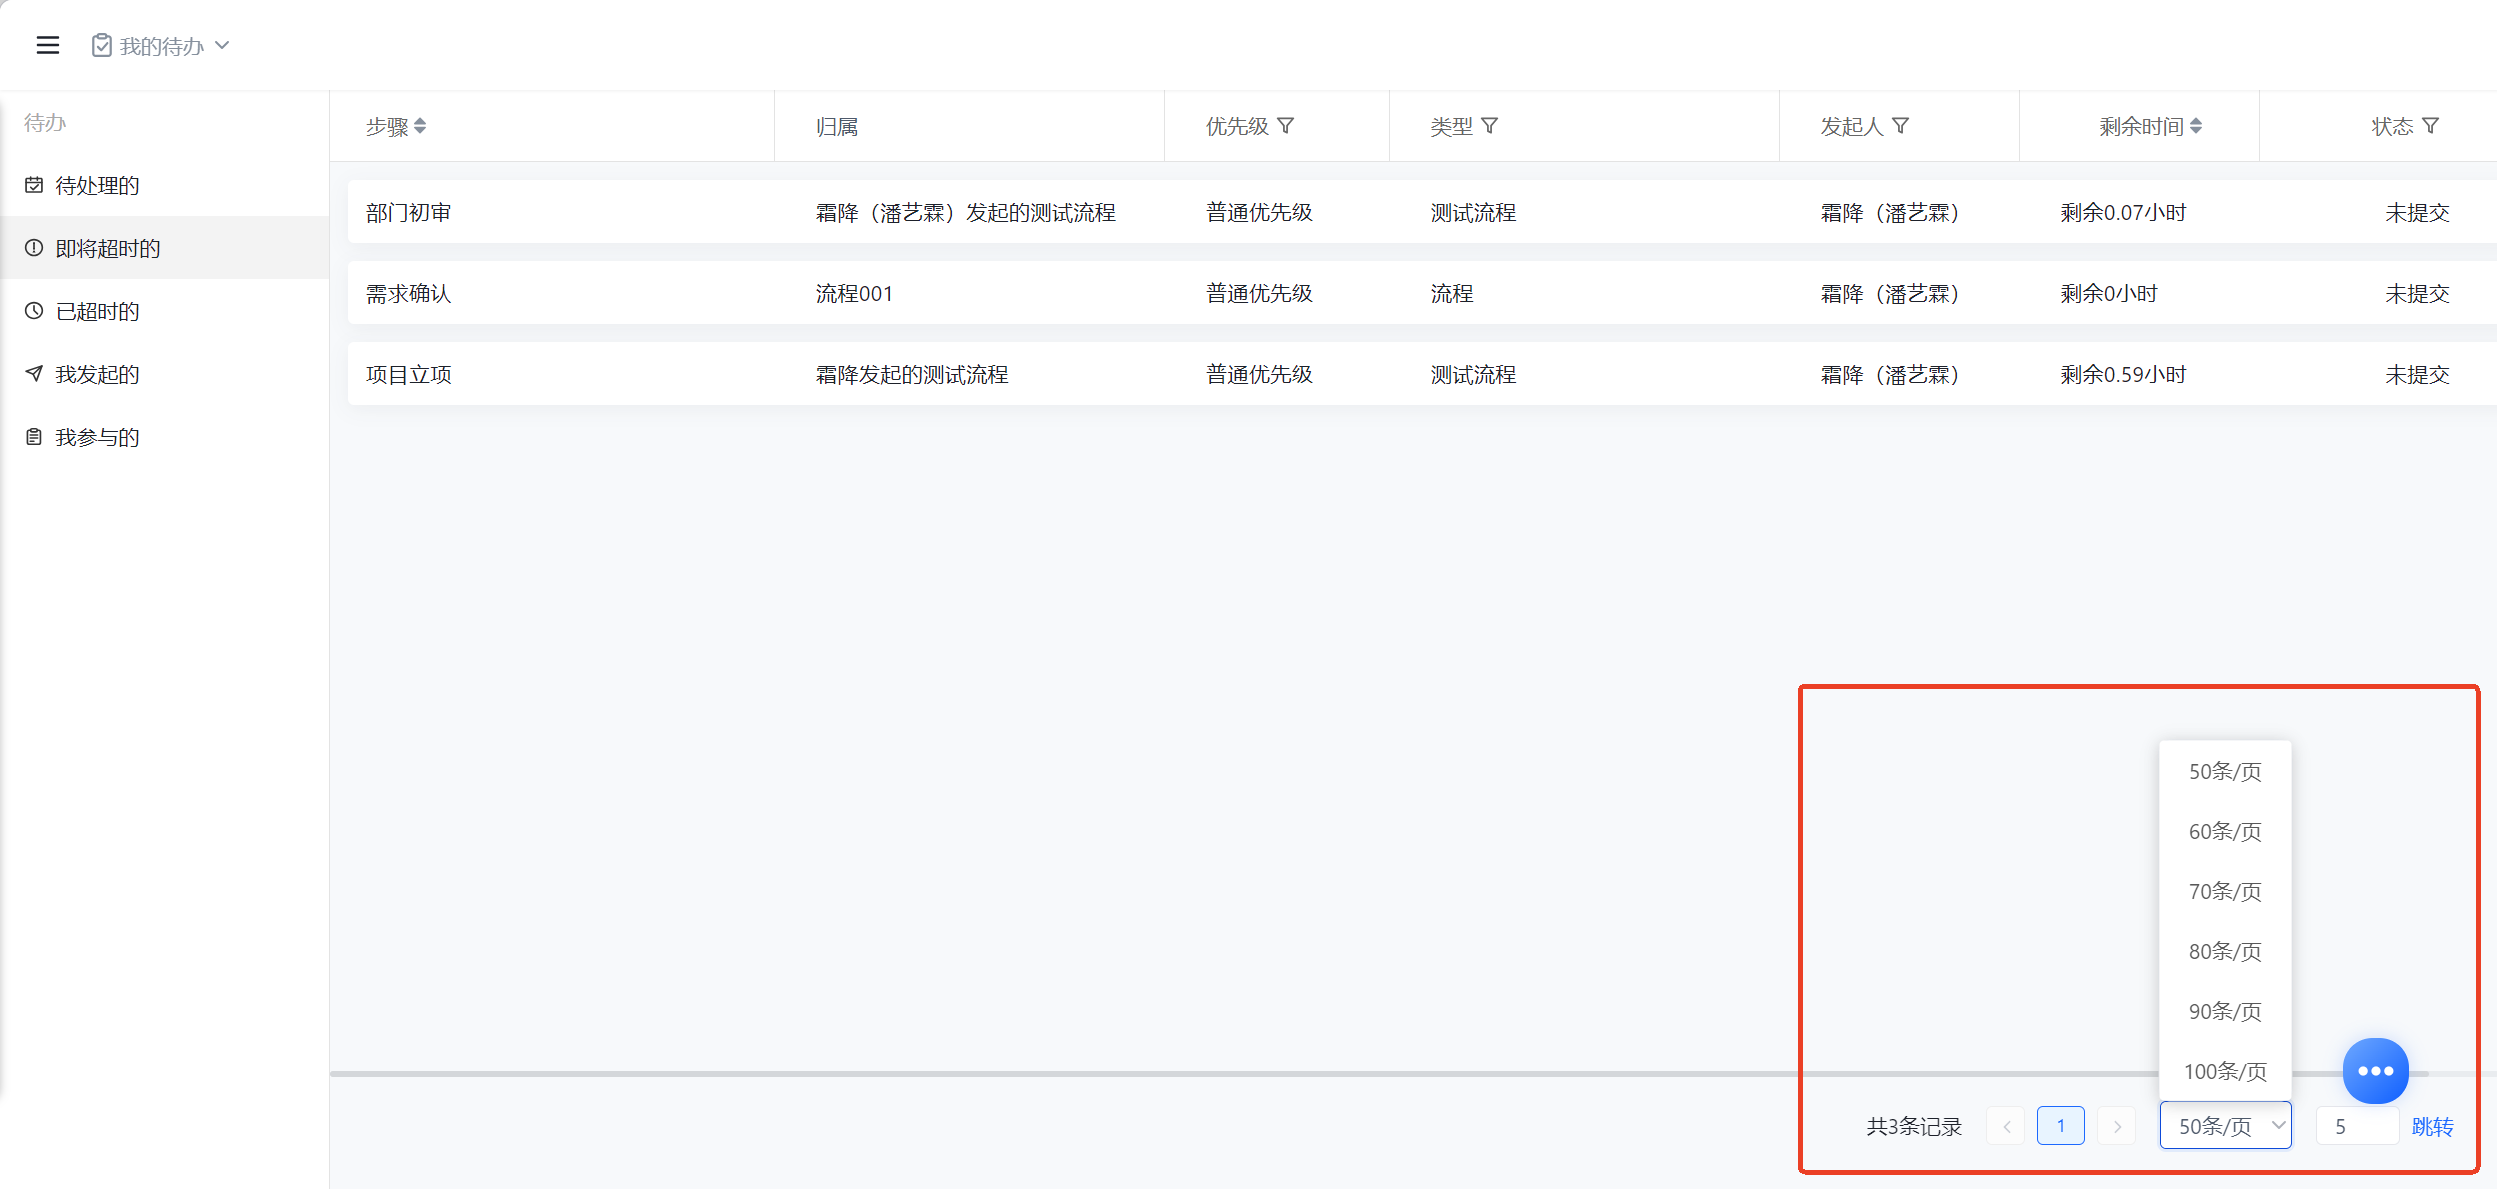Viewport: 2497px width, 1189px height.
Task: Switch to 我参与的 view
Action: 165,437
